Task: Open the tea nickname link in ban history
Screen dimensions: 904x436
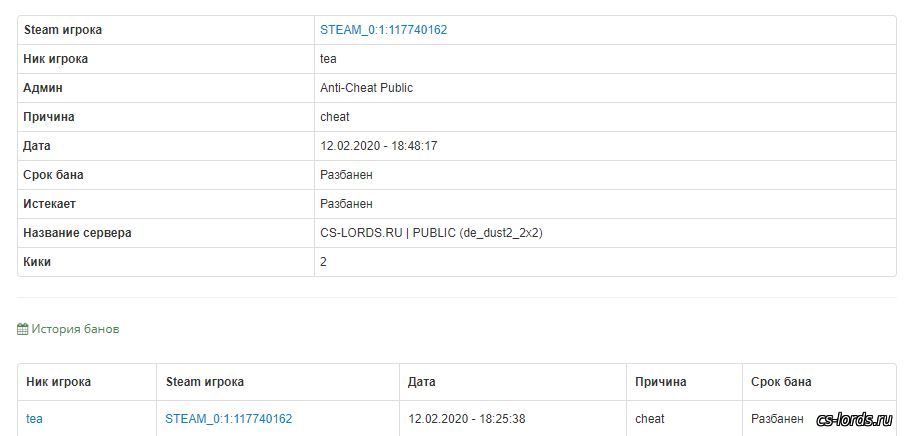Action: [34, 419]
